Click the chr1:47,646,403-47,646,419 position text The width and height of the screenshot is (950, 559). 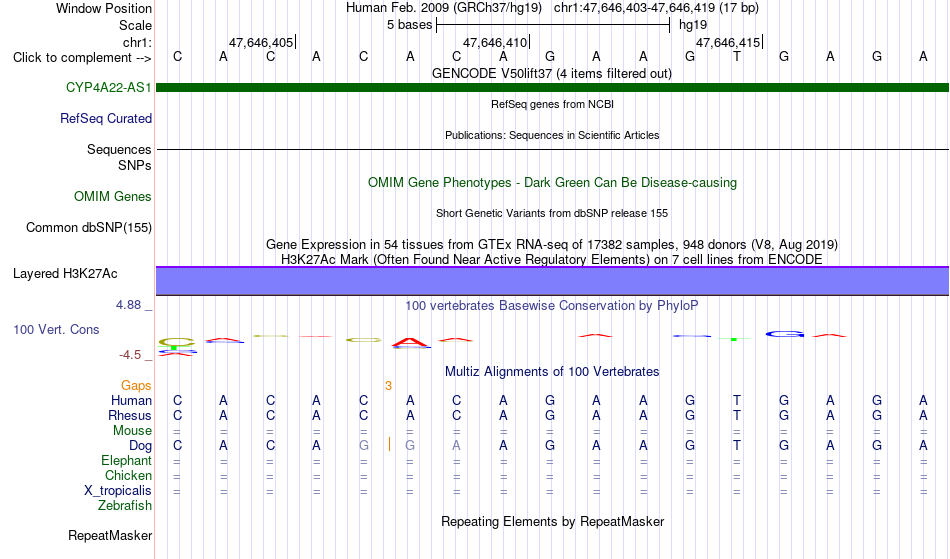pyautogui.click(x=656, y=8)
